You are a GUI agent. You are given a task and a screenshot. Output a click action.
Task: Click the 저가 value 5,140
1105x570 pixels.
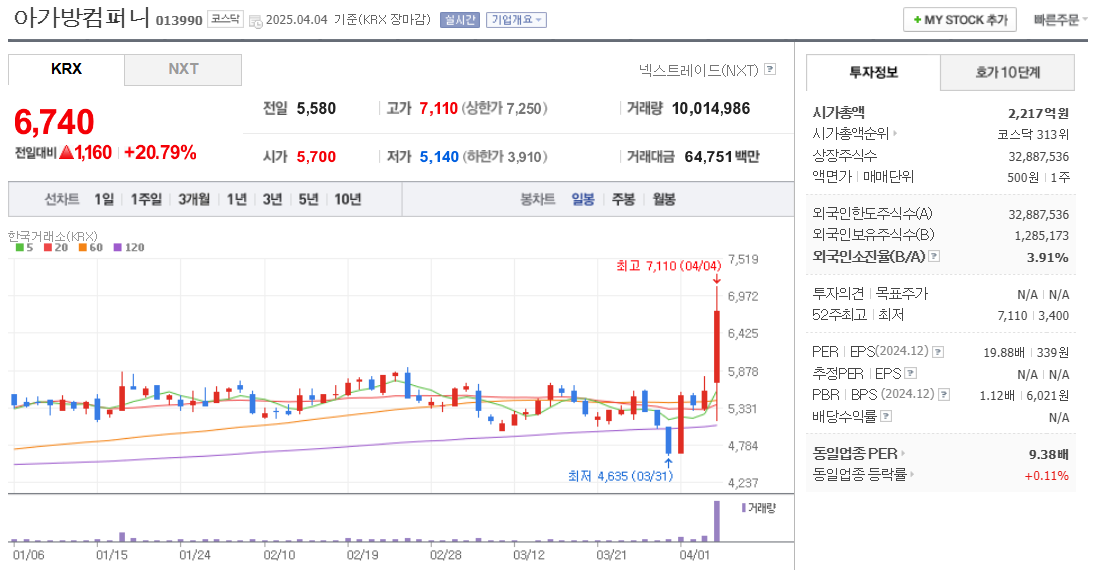[x=439, y=156]
